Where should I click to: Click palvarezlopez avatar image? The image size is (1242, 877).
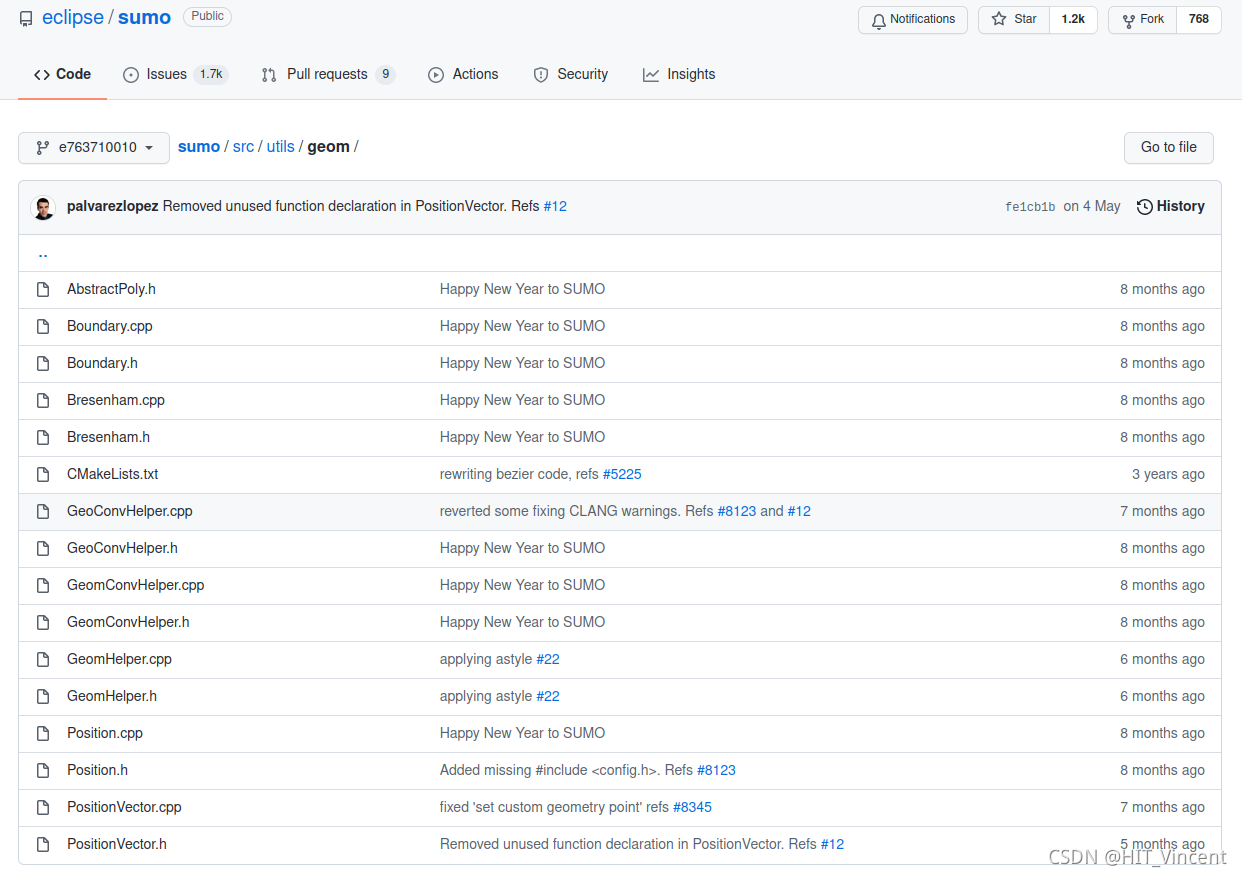click(43, 207)
